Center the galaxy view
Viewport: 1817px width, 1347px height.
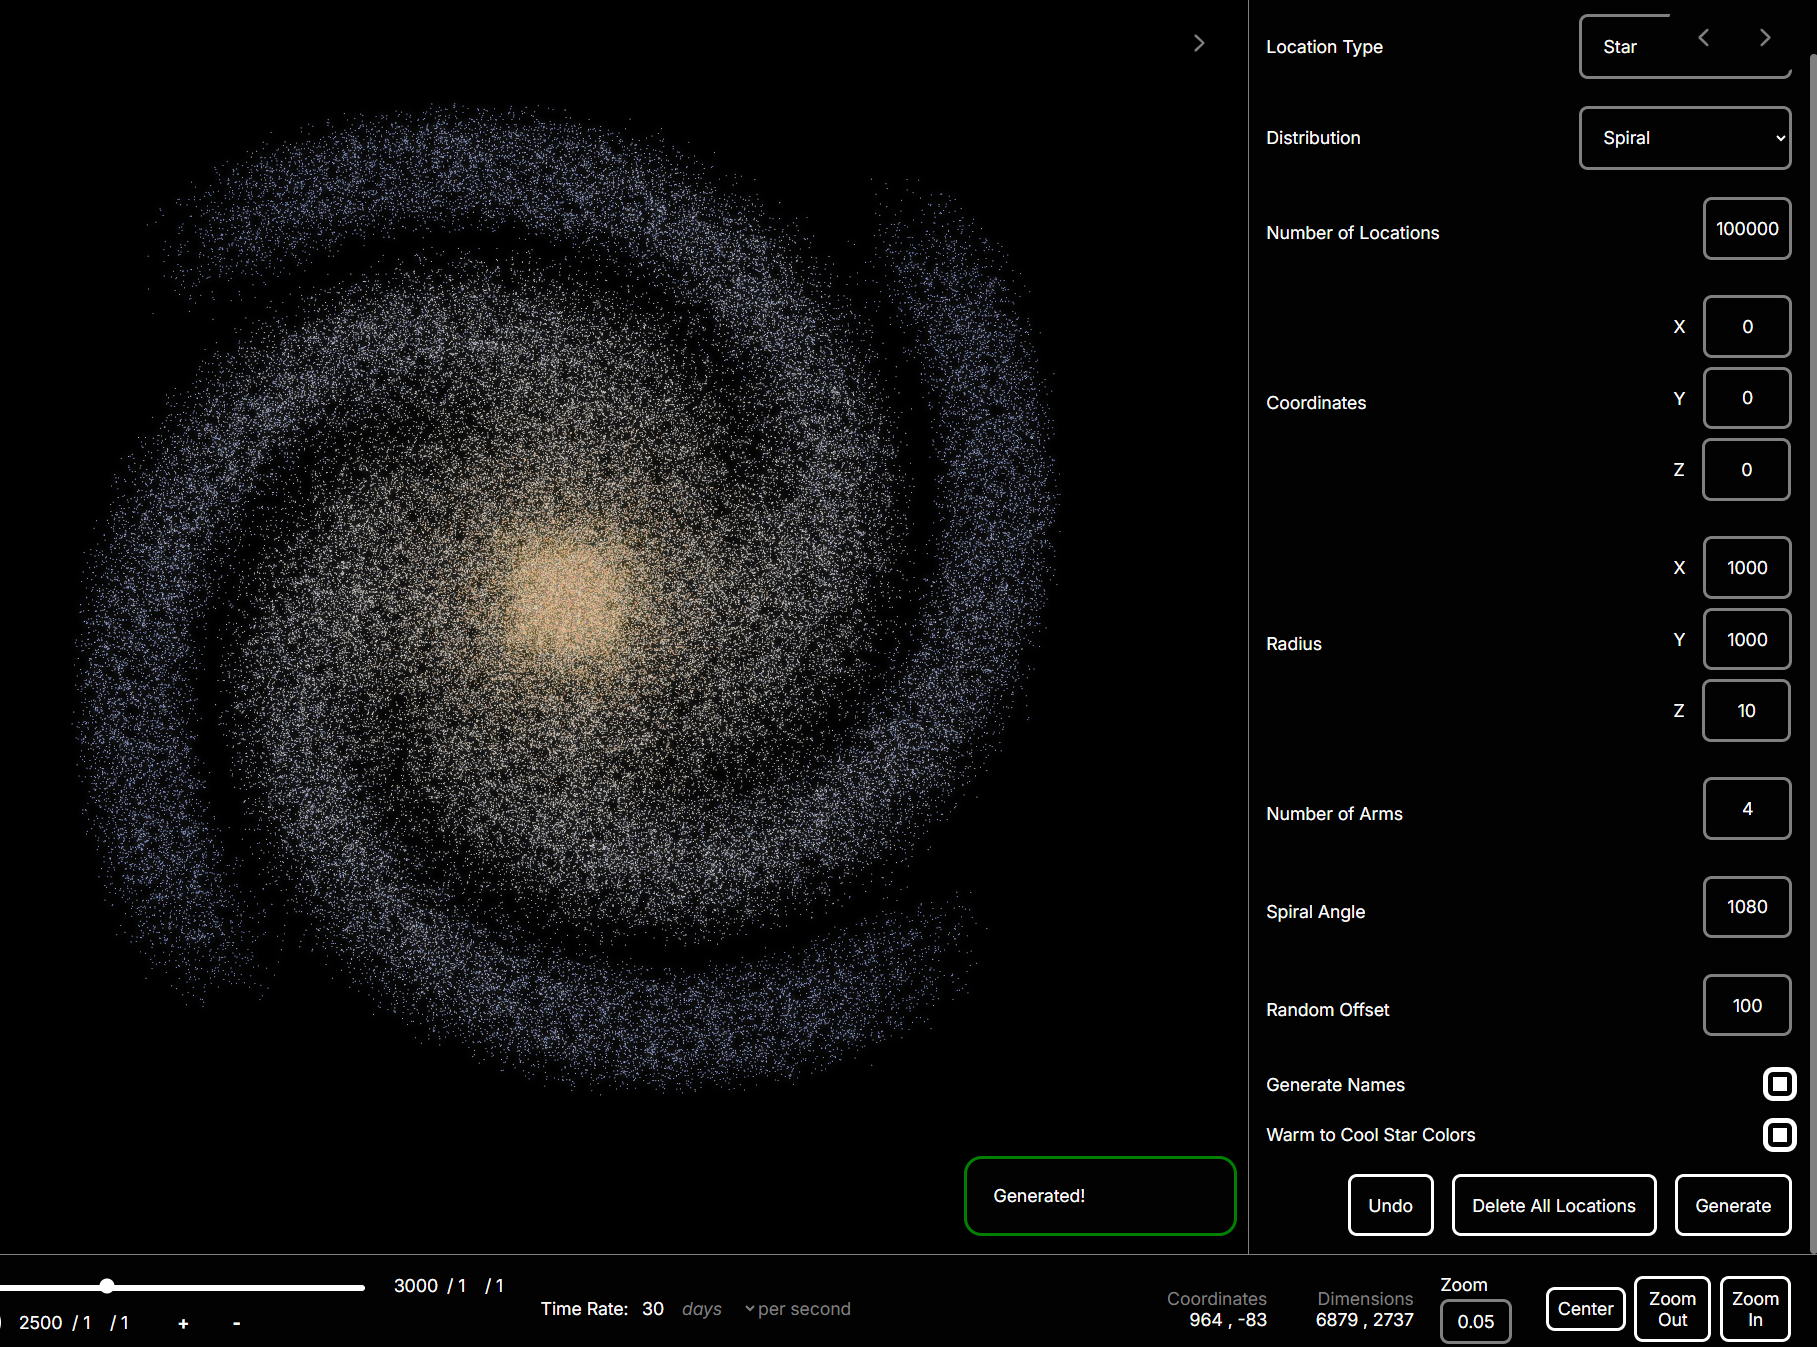click(1585, 1309)
